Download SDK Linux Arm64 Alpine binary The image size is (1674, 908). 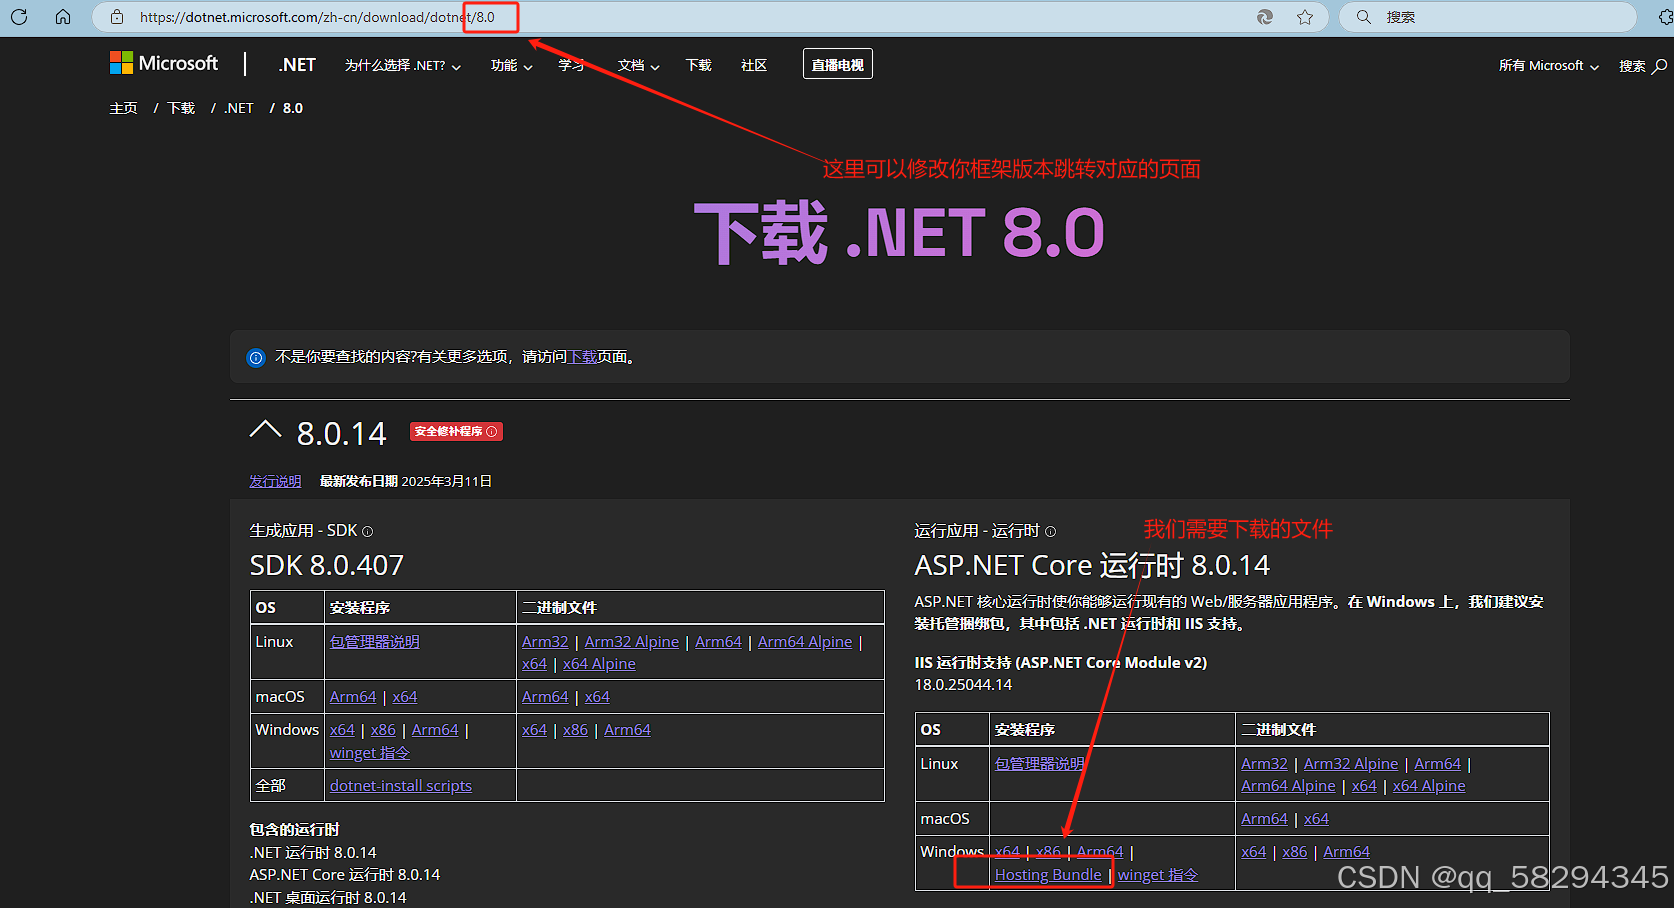tap(805, 642)
